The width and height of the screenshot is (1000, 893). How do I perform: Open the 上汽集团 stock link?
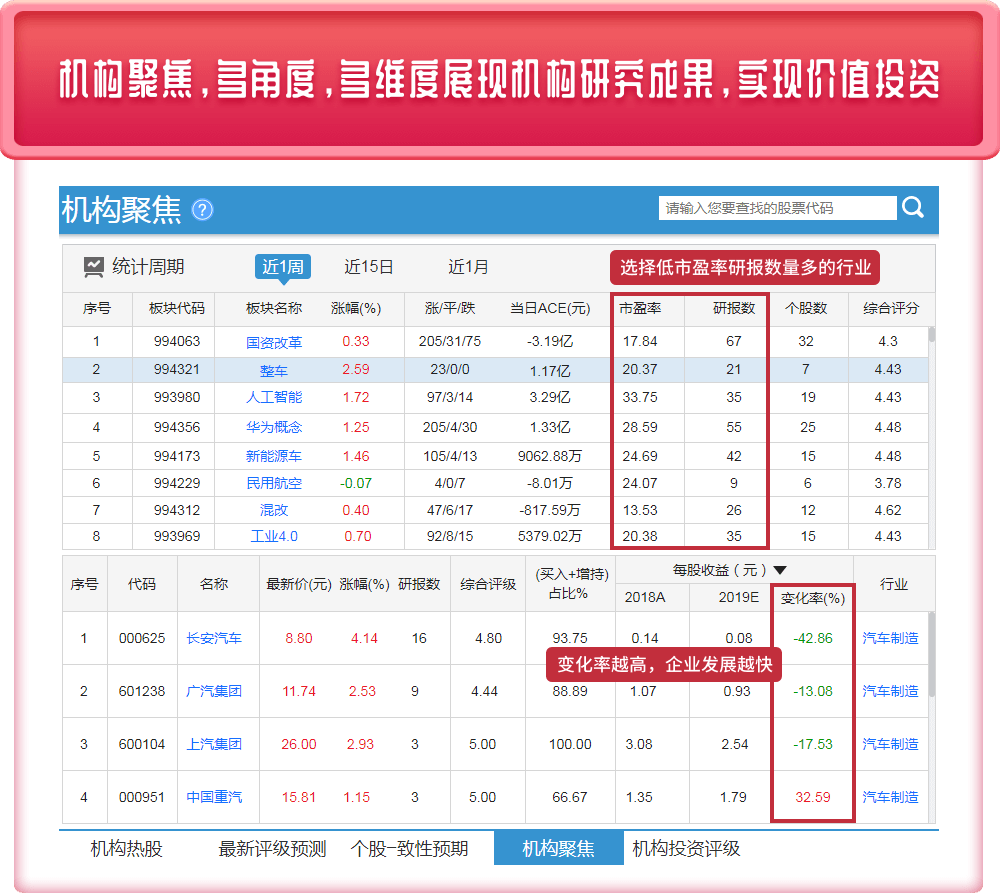point(214,744)
